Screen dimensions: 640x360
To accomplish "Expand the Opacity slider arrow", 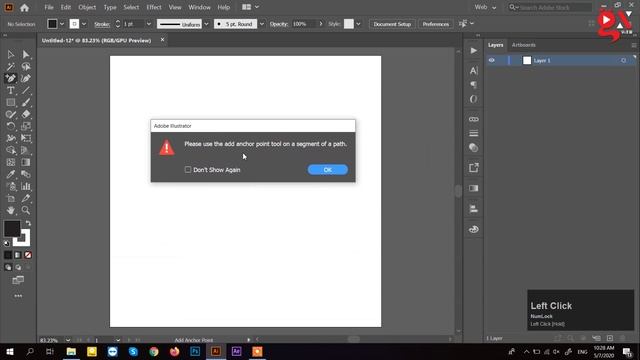I will click(x=321, y=24).
